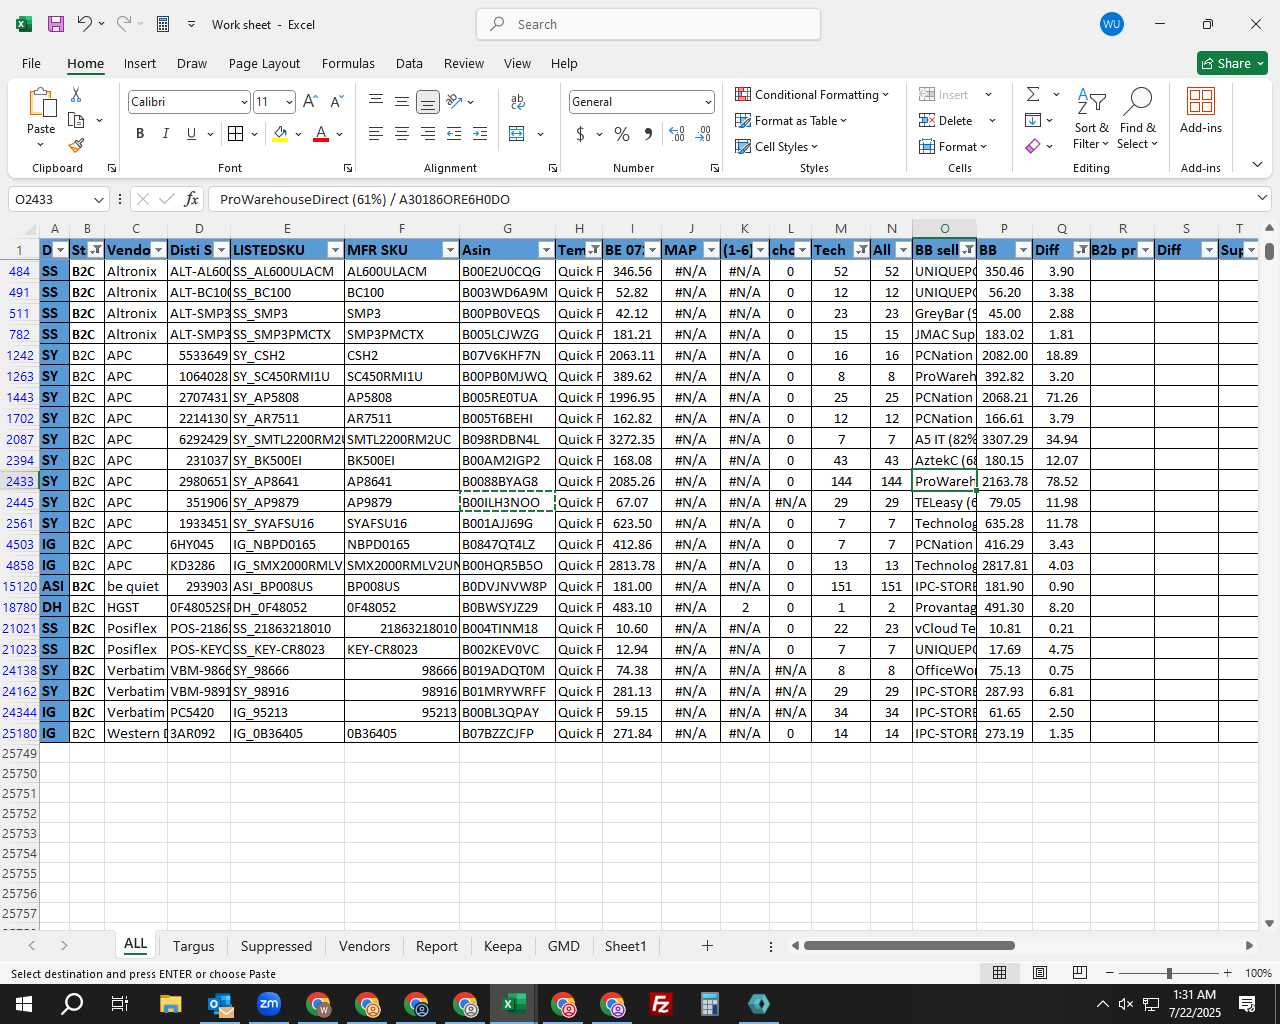Open the font name Calibri dropdown

pyautogui.click(x=243, y=102)
